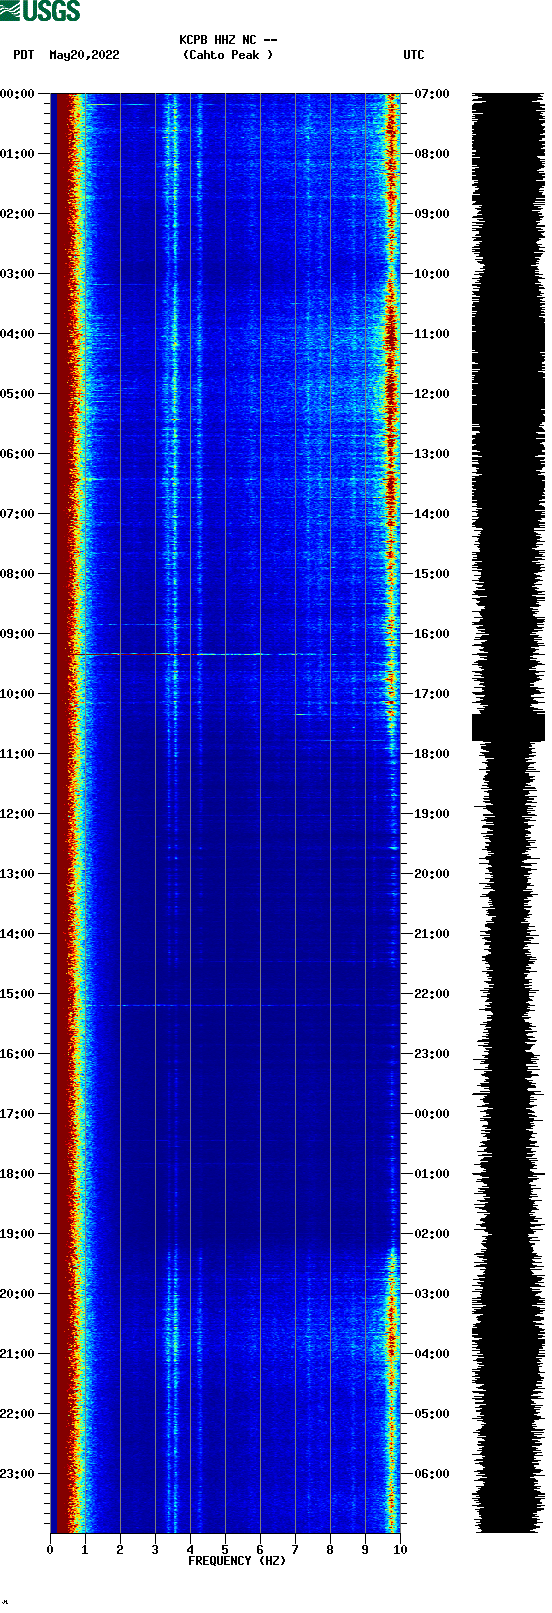
Task: Select 04:00 on the UTC time axis
Action: pyautogui.click(x=432, y=1354)
